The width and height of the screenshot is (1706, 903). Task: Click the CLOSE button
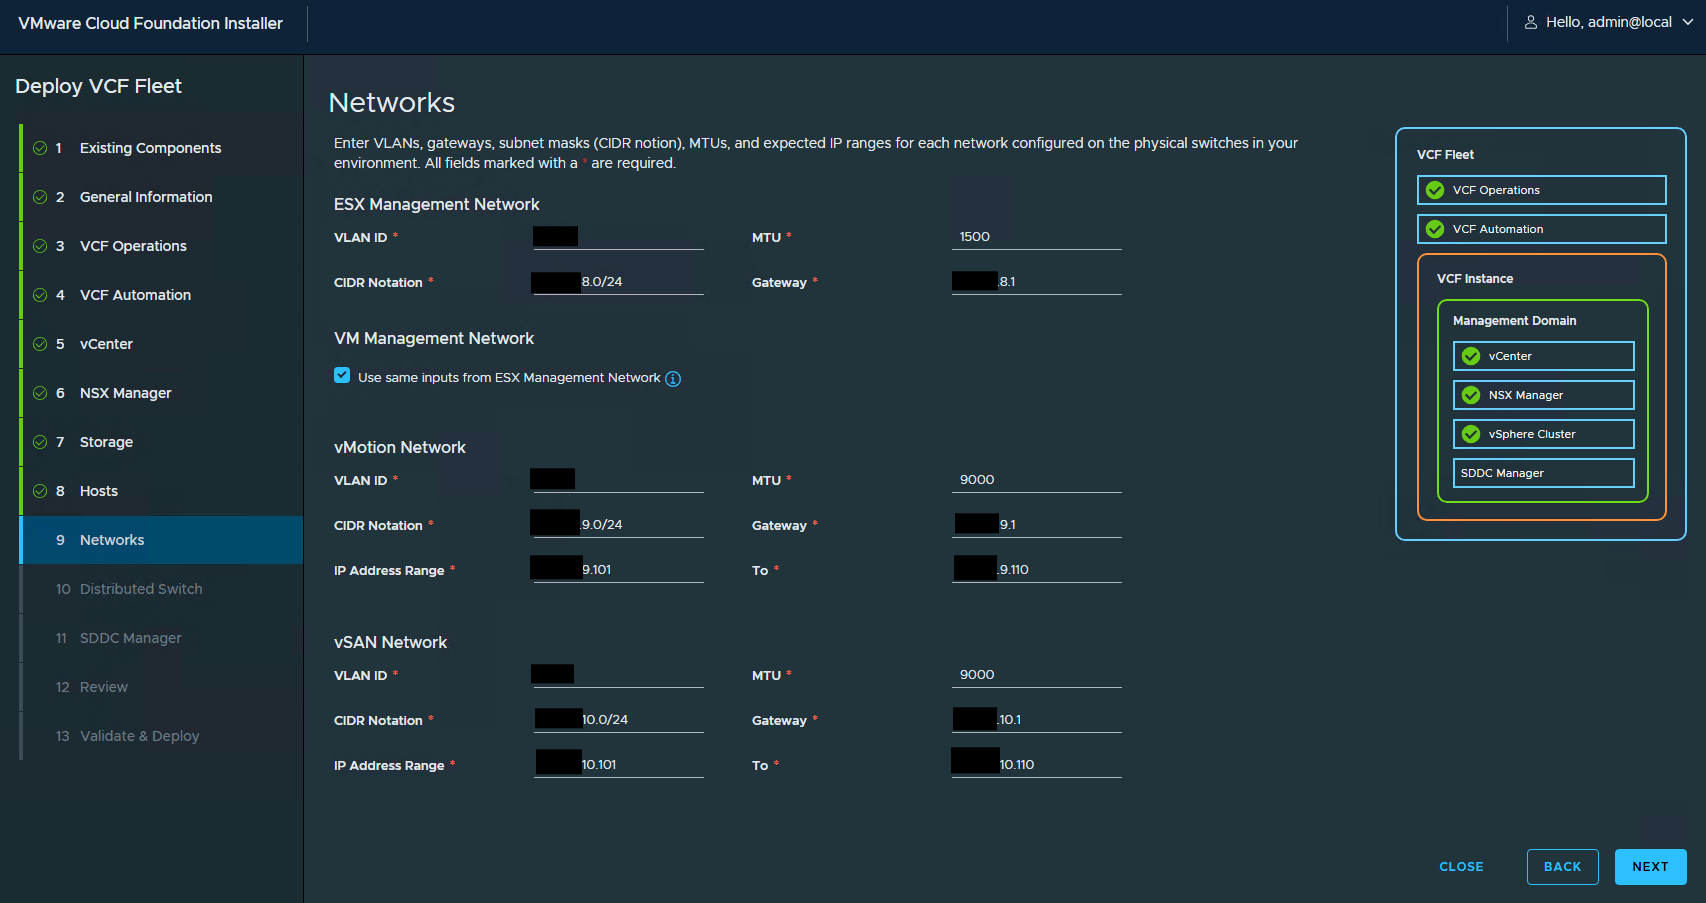[1461, 867]
